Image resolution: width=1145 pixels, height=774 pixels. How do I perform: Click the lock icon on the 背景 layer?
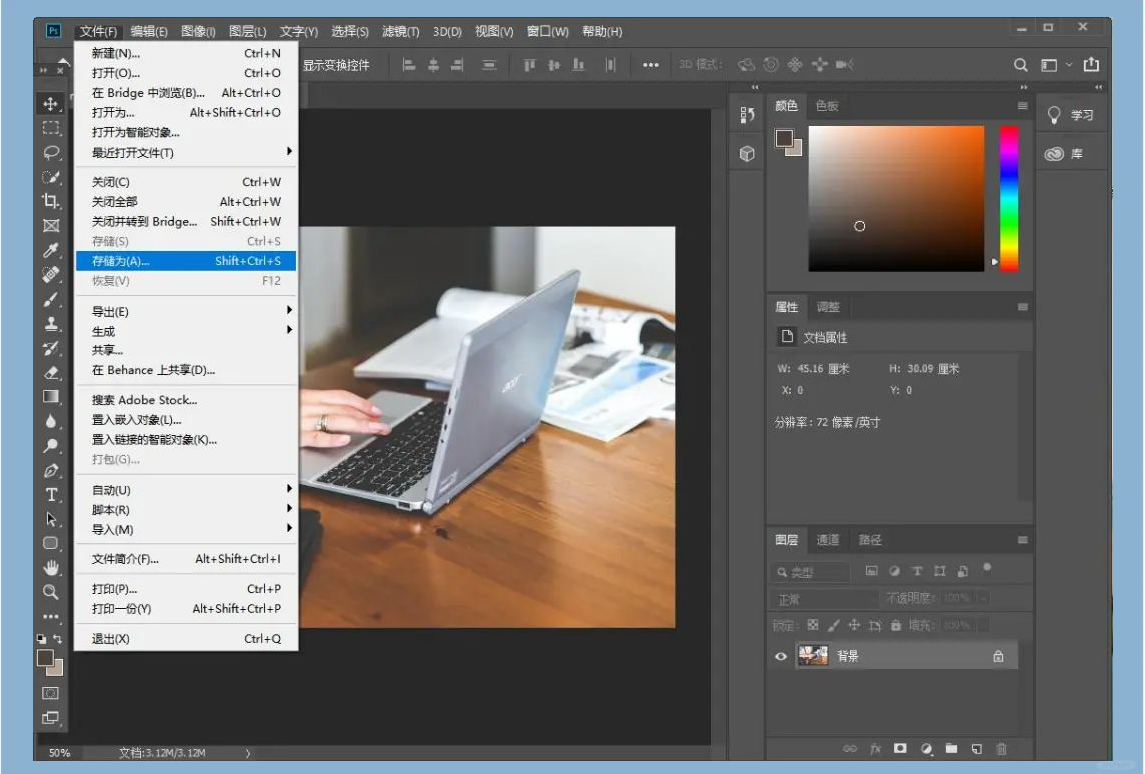click(x=998, y=656)
